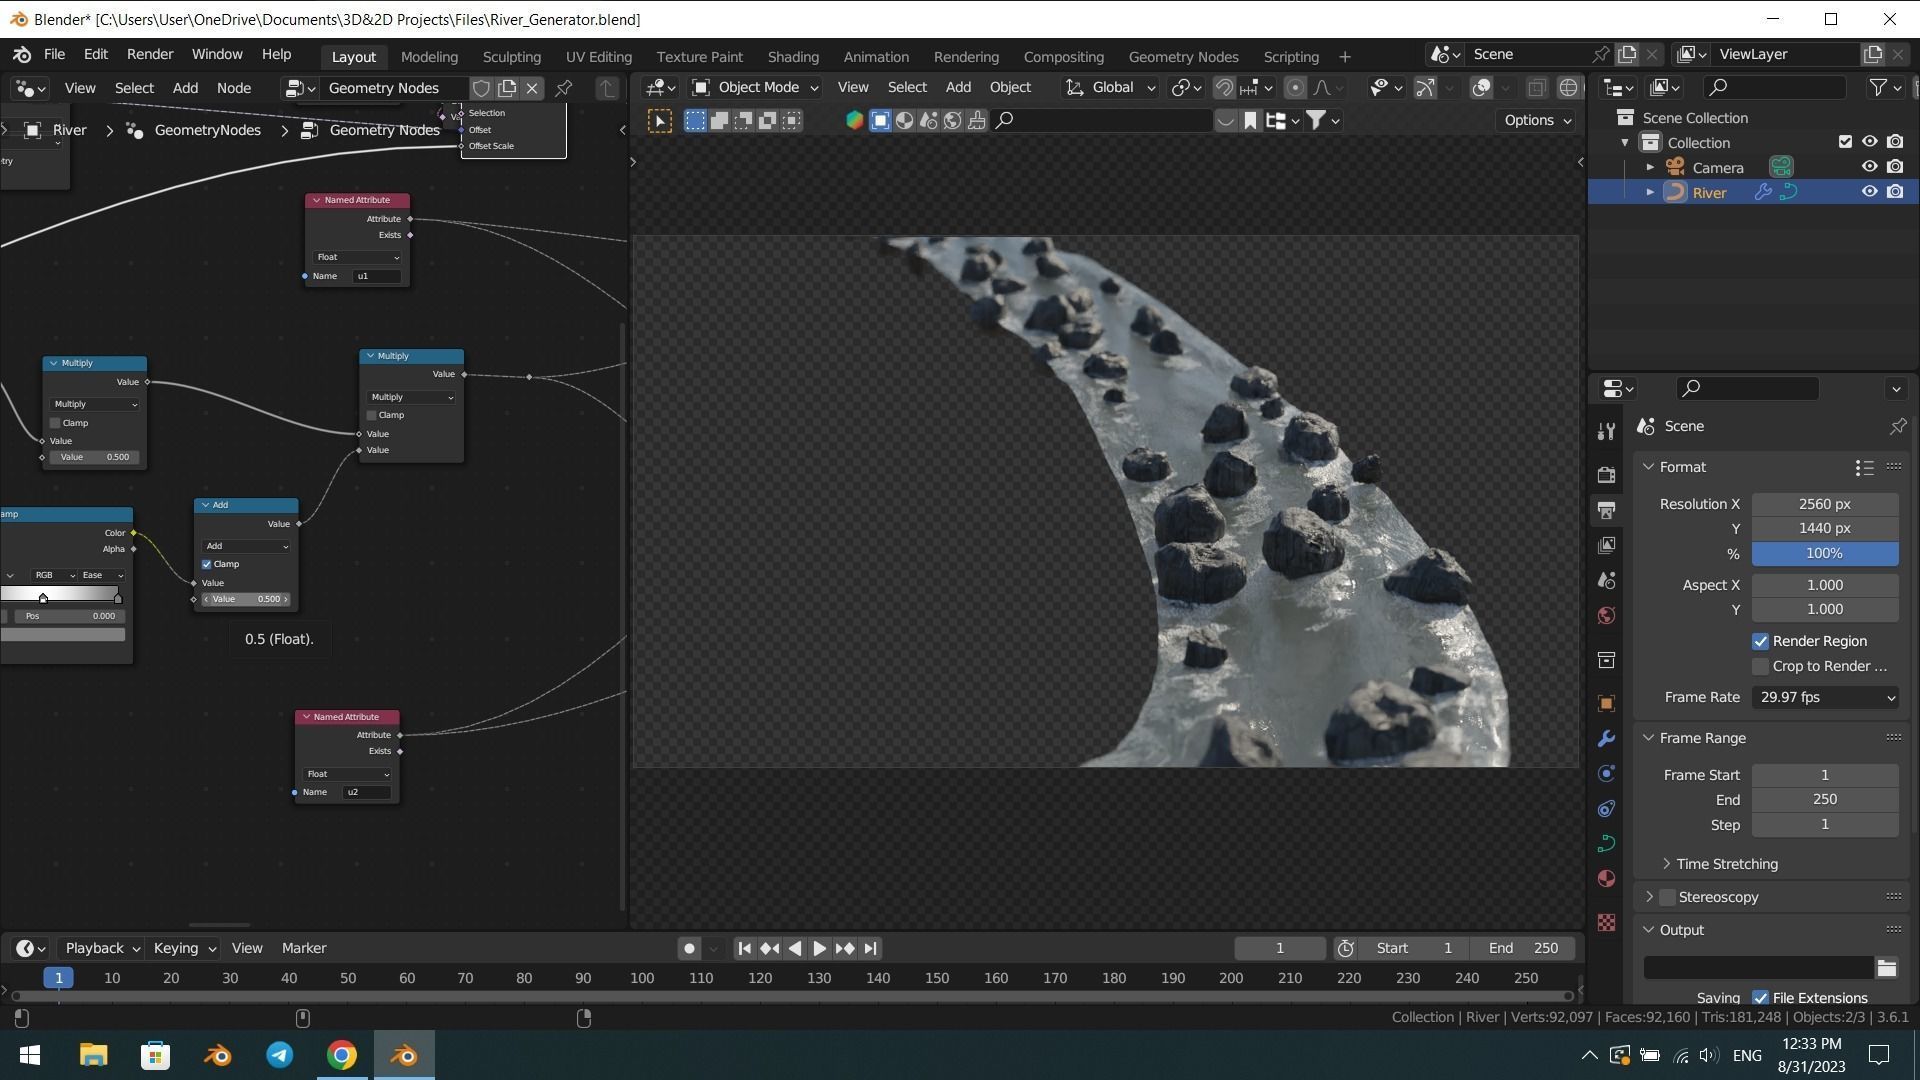Open the Playback dropdown in the timeline

(x=101, y=948)
